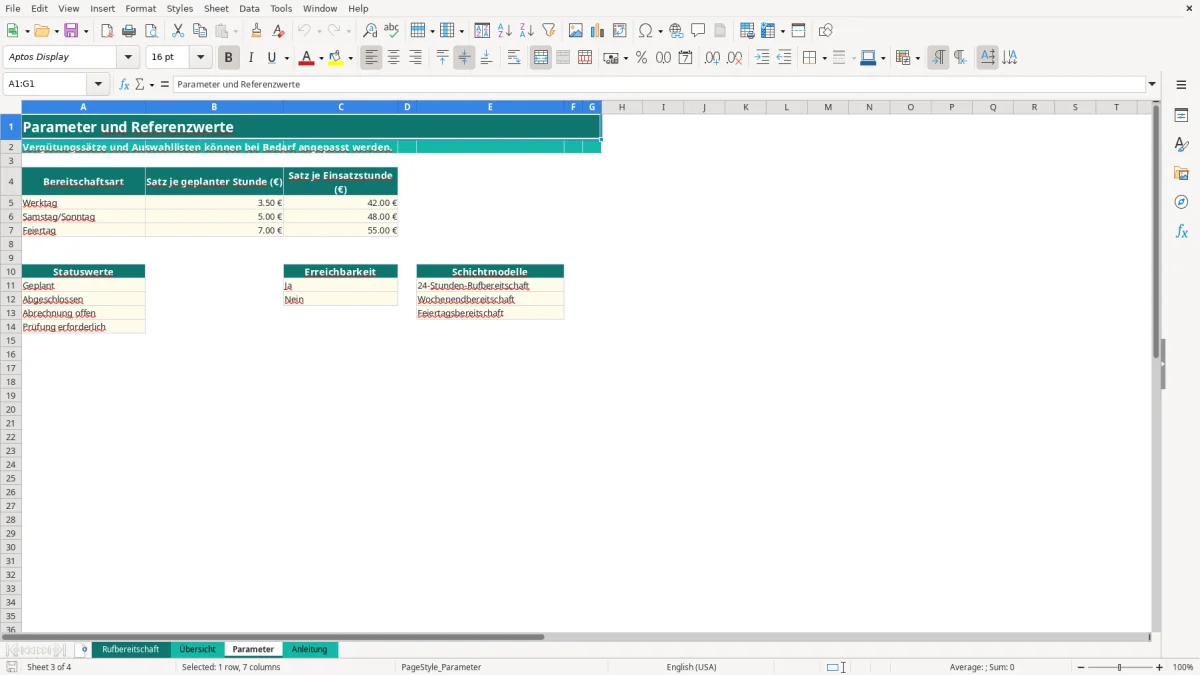Open sidebar Navigator panel
The height and width of the screenshot is (675, 1200).
click(1181, 202)
